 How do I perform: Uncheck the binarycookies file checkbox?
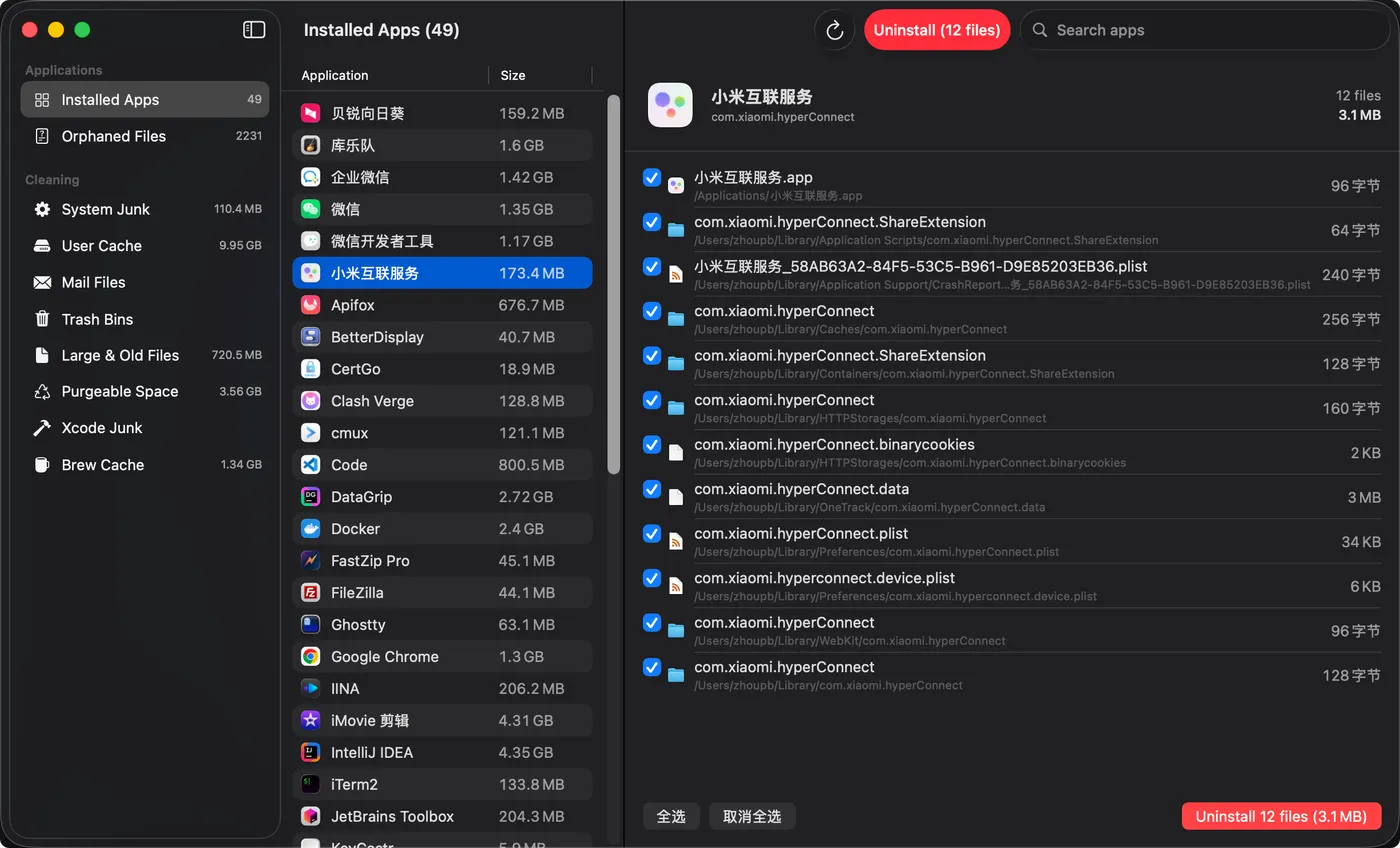[x=652, y=445]
